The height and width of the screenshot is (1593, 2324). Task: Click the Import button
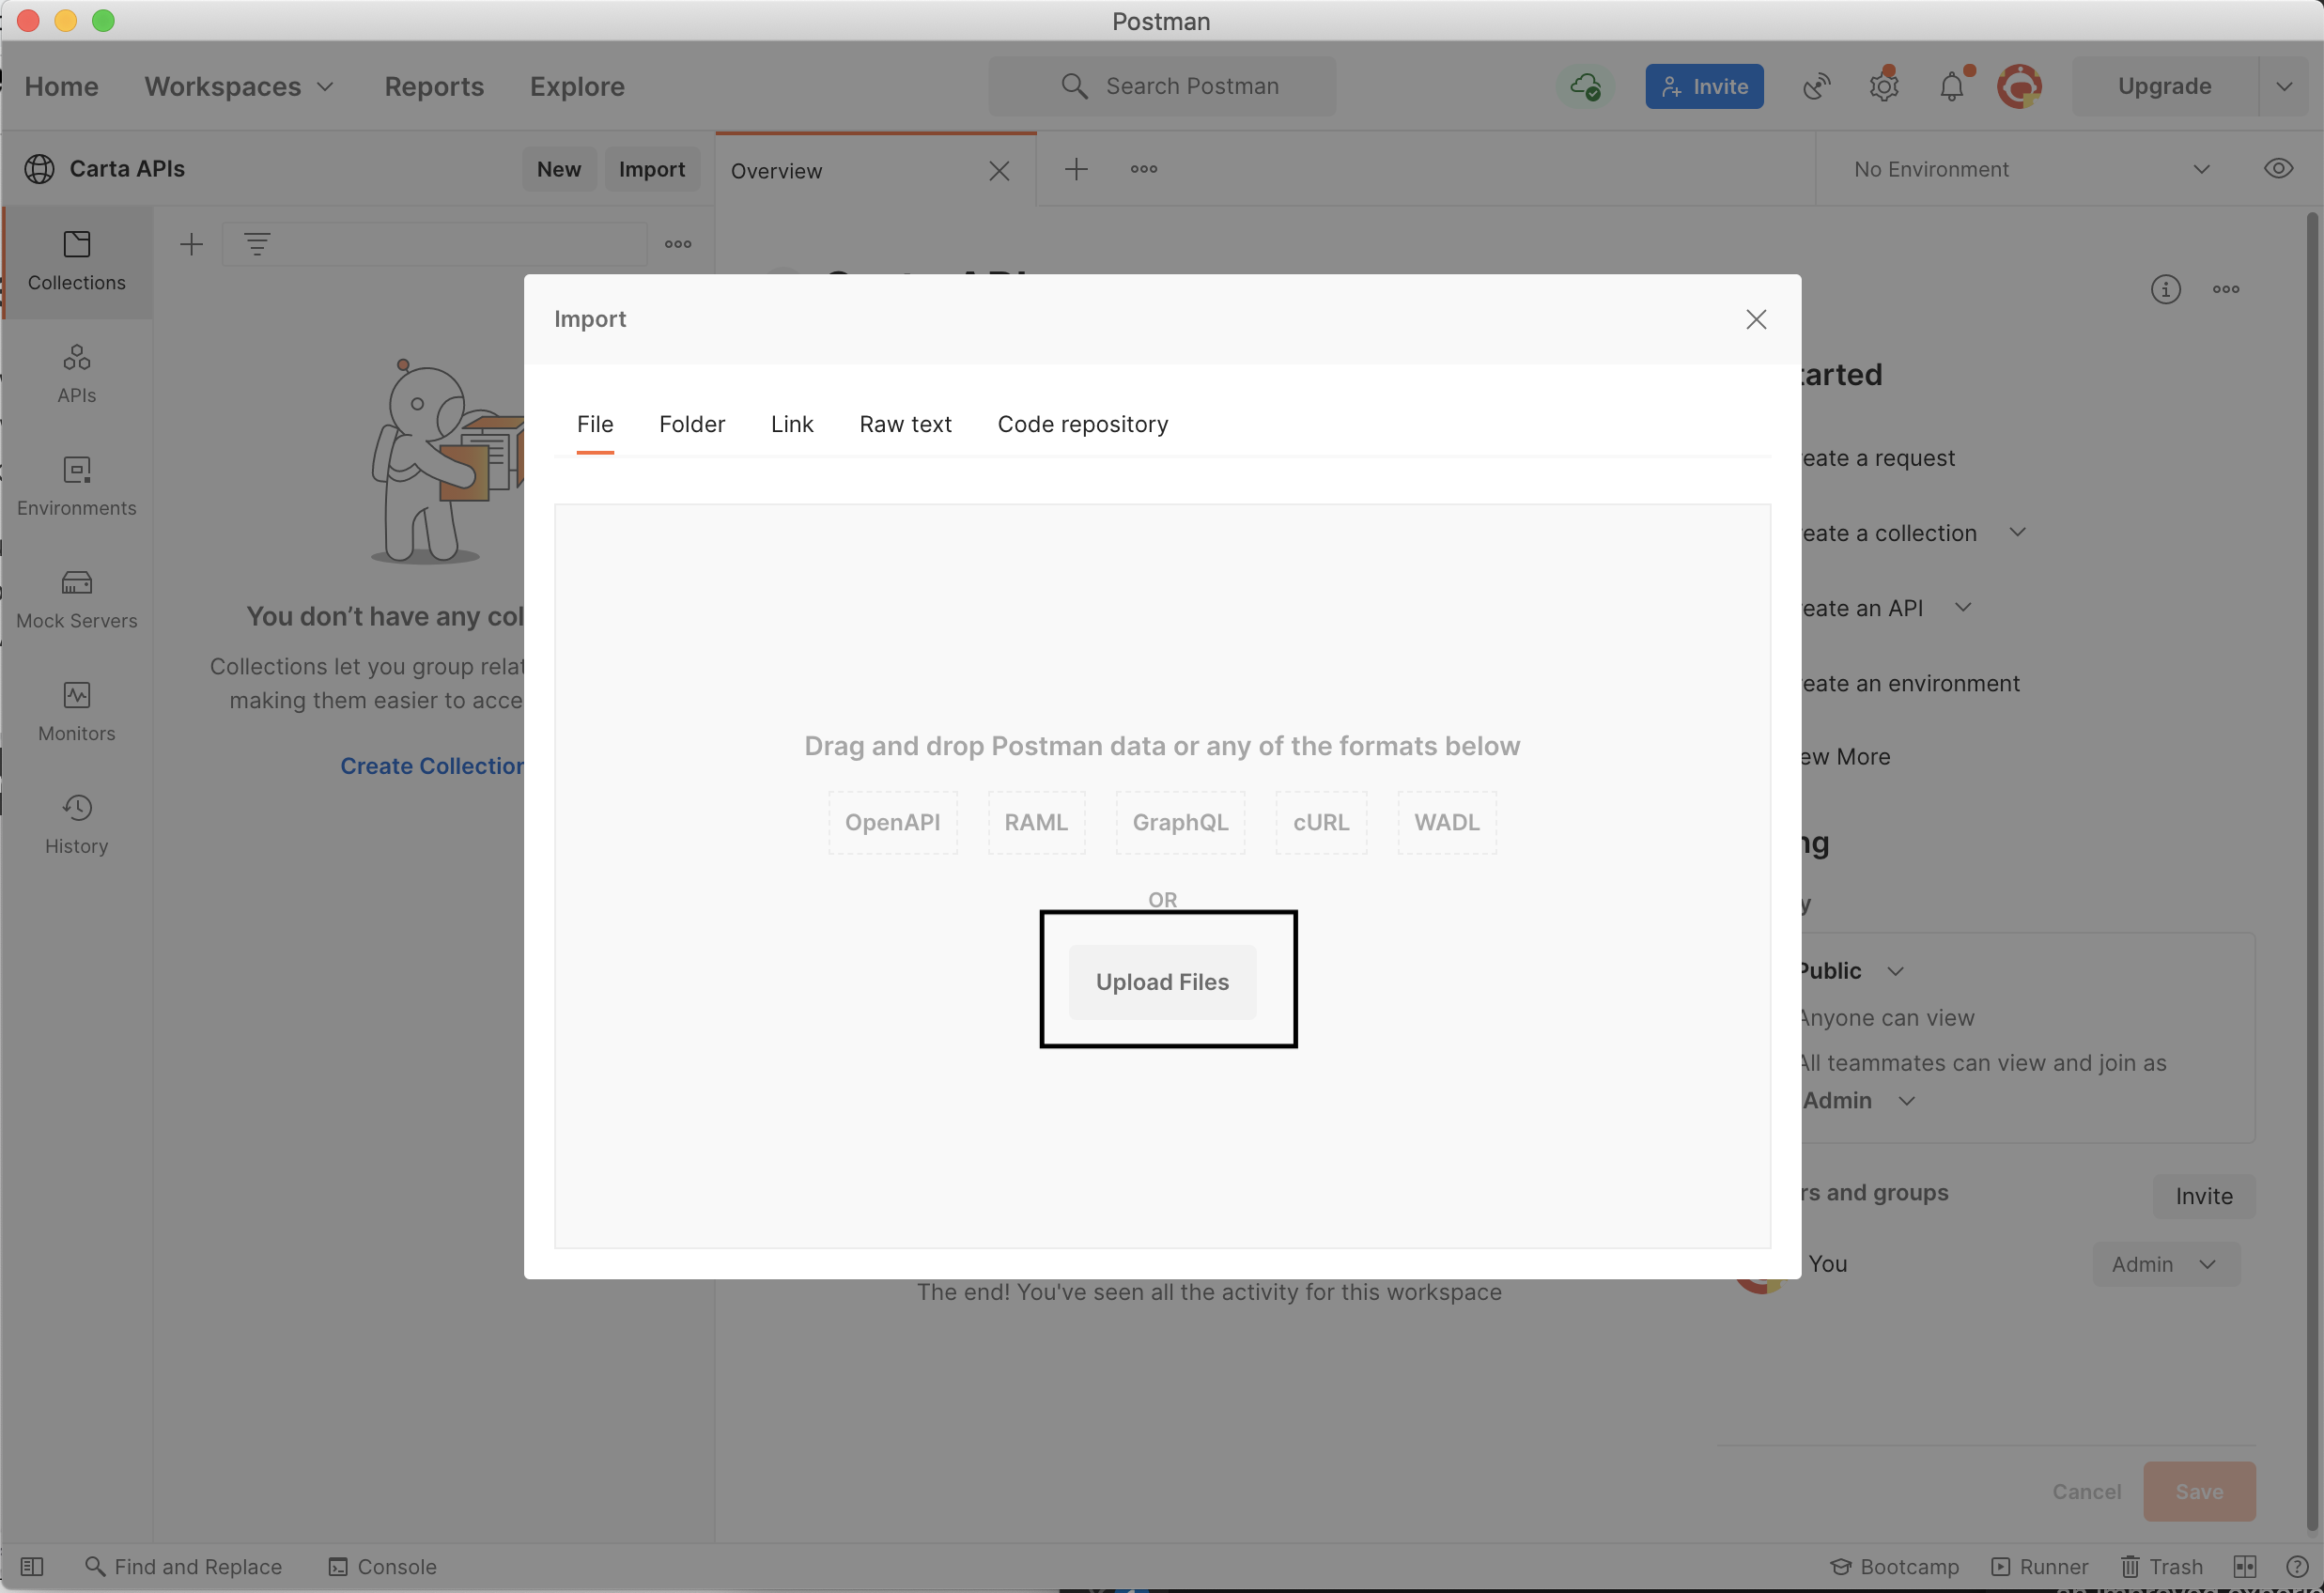[651, 169]
